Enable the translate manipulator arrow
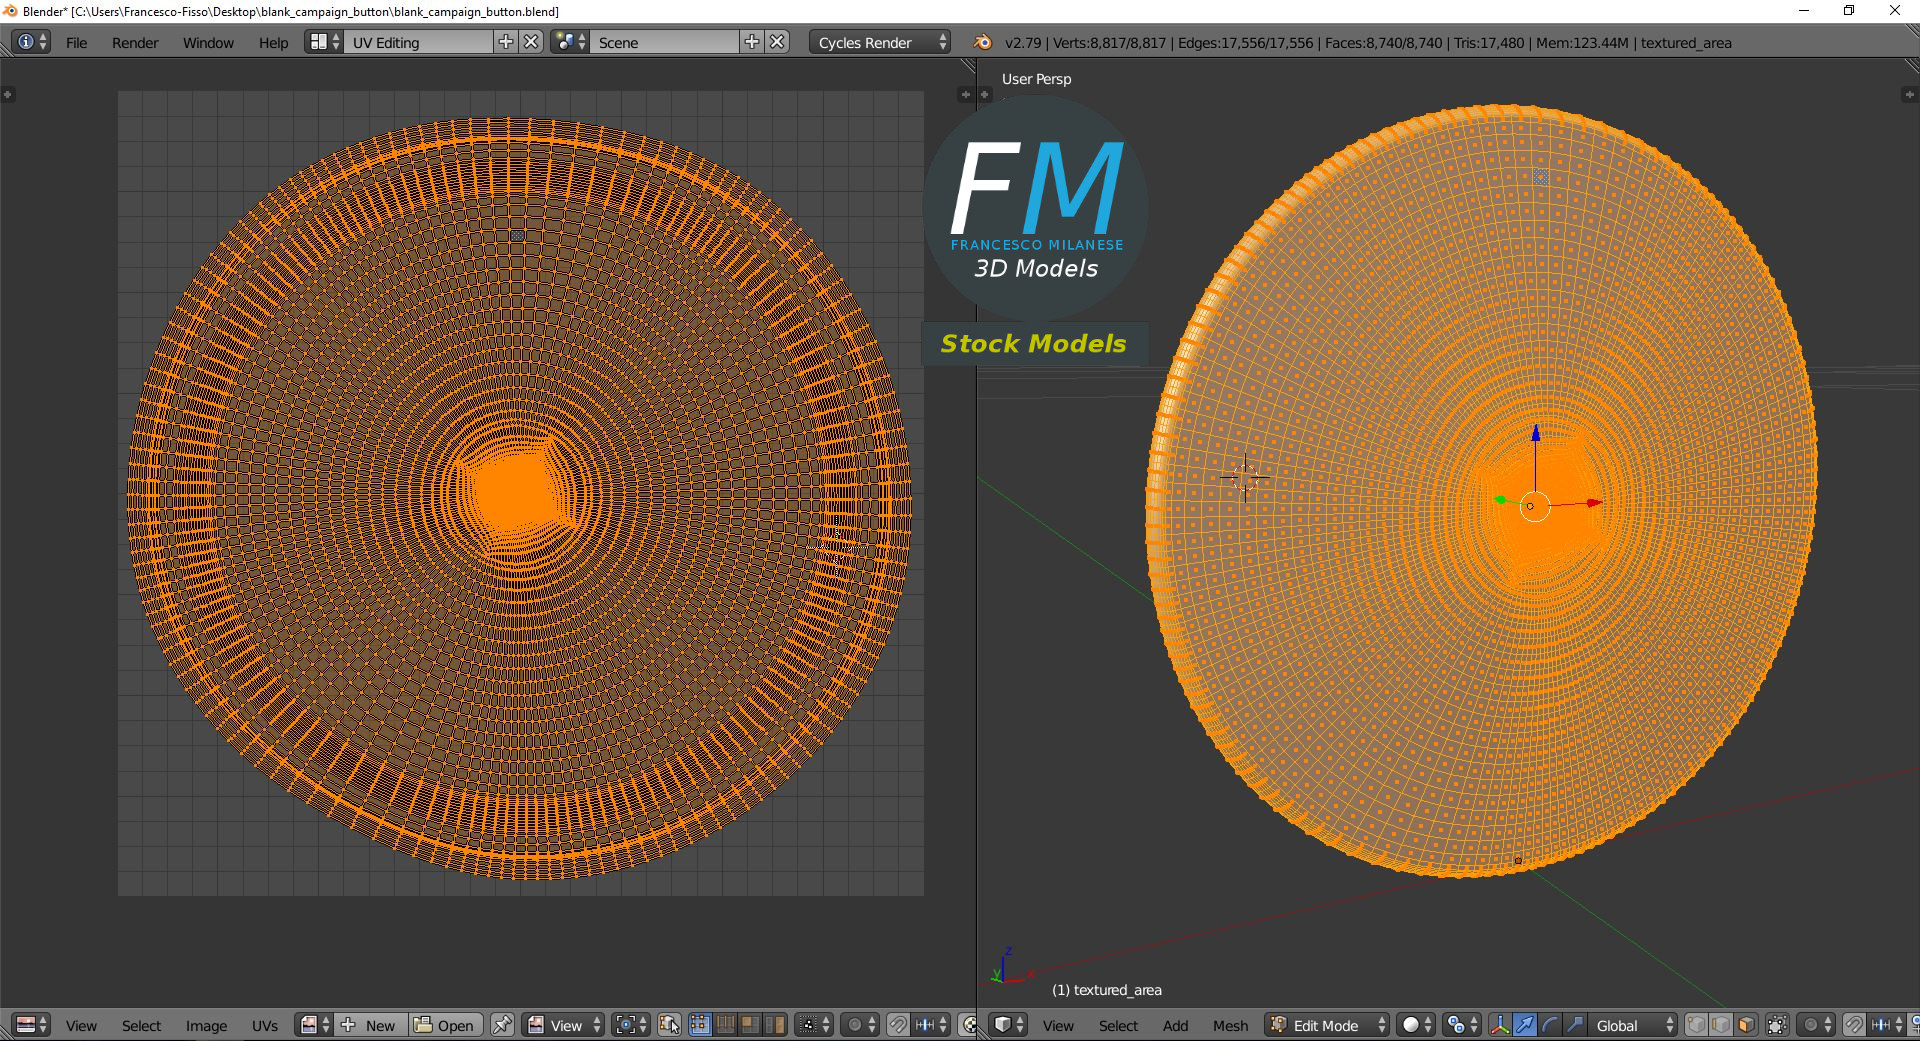 [1525, 1025]
